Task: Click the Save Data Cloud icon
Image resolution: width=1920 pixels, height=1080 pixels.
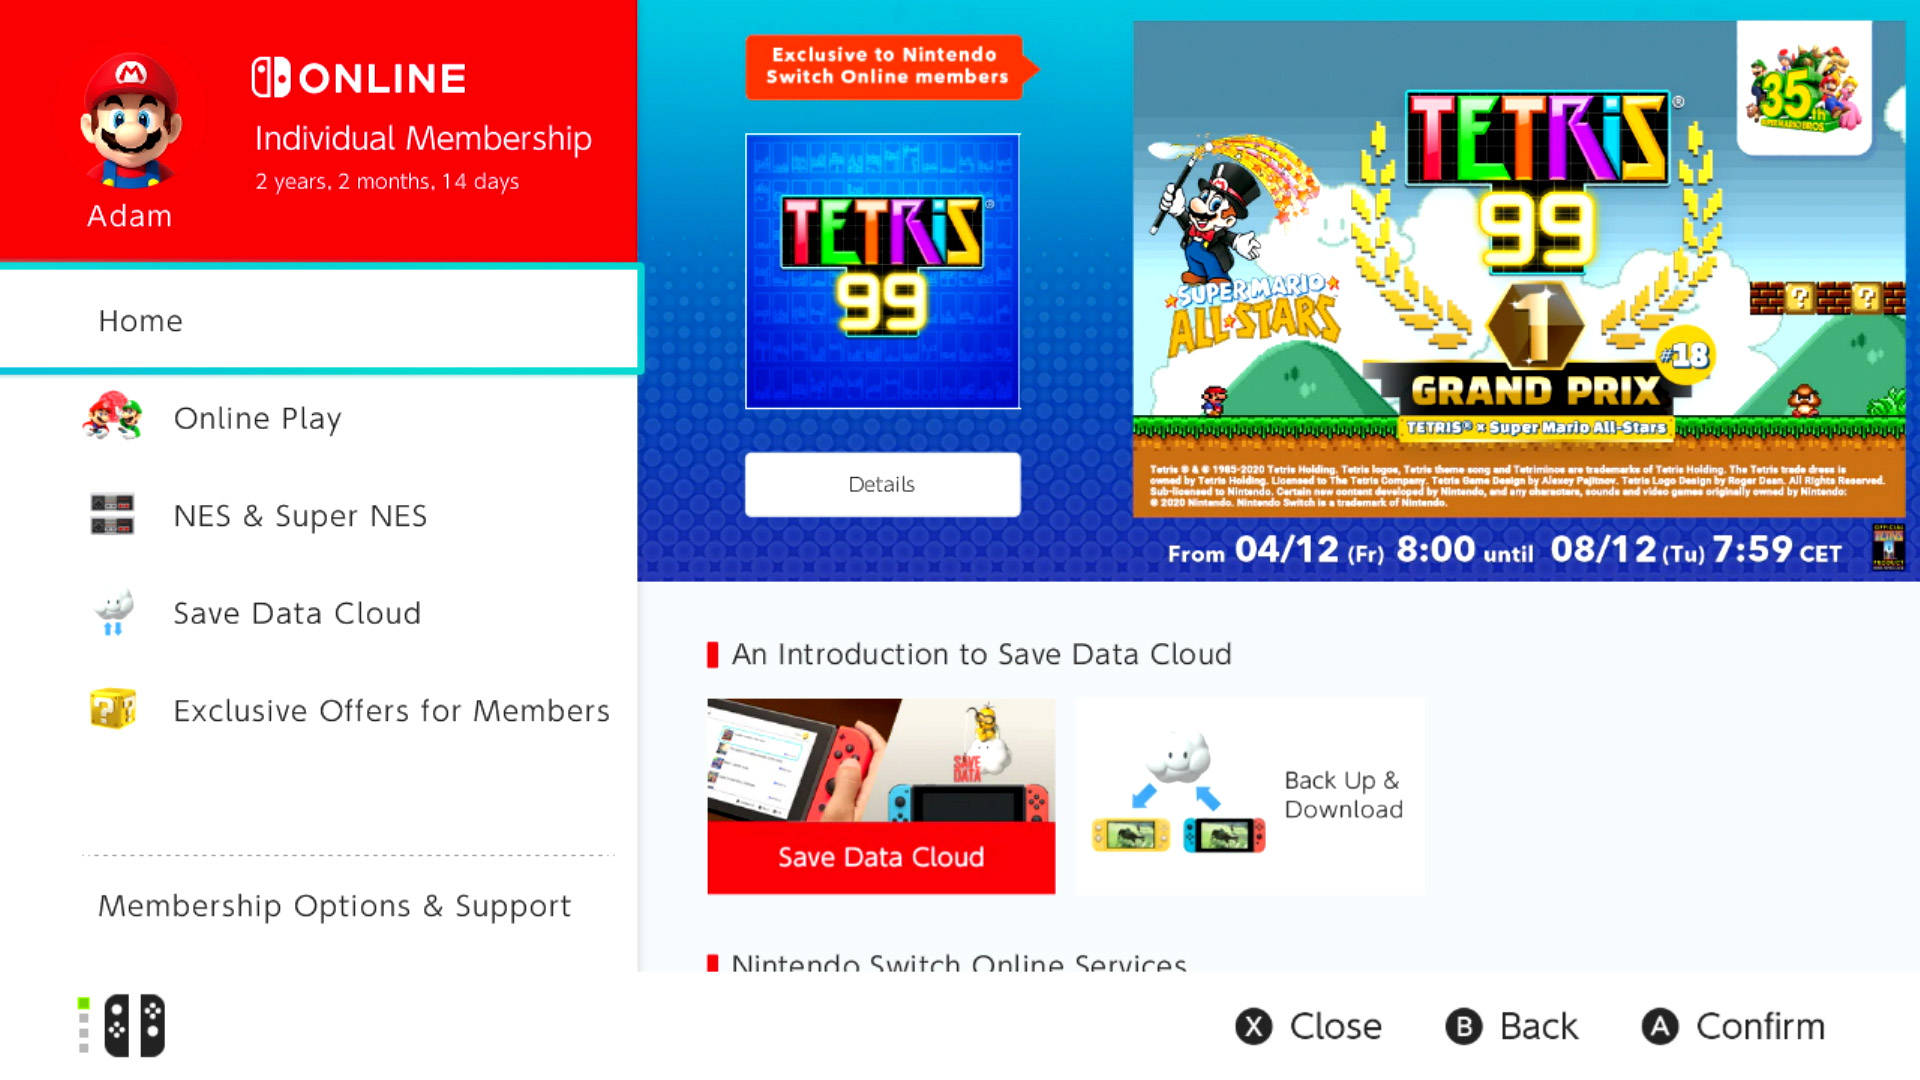Action: click(x=113, y=612)
